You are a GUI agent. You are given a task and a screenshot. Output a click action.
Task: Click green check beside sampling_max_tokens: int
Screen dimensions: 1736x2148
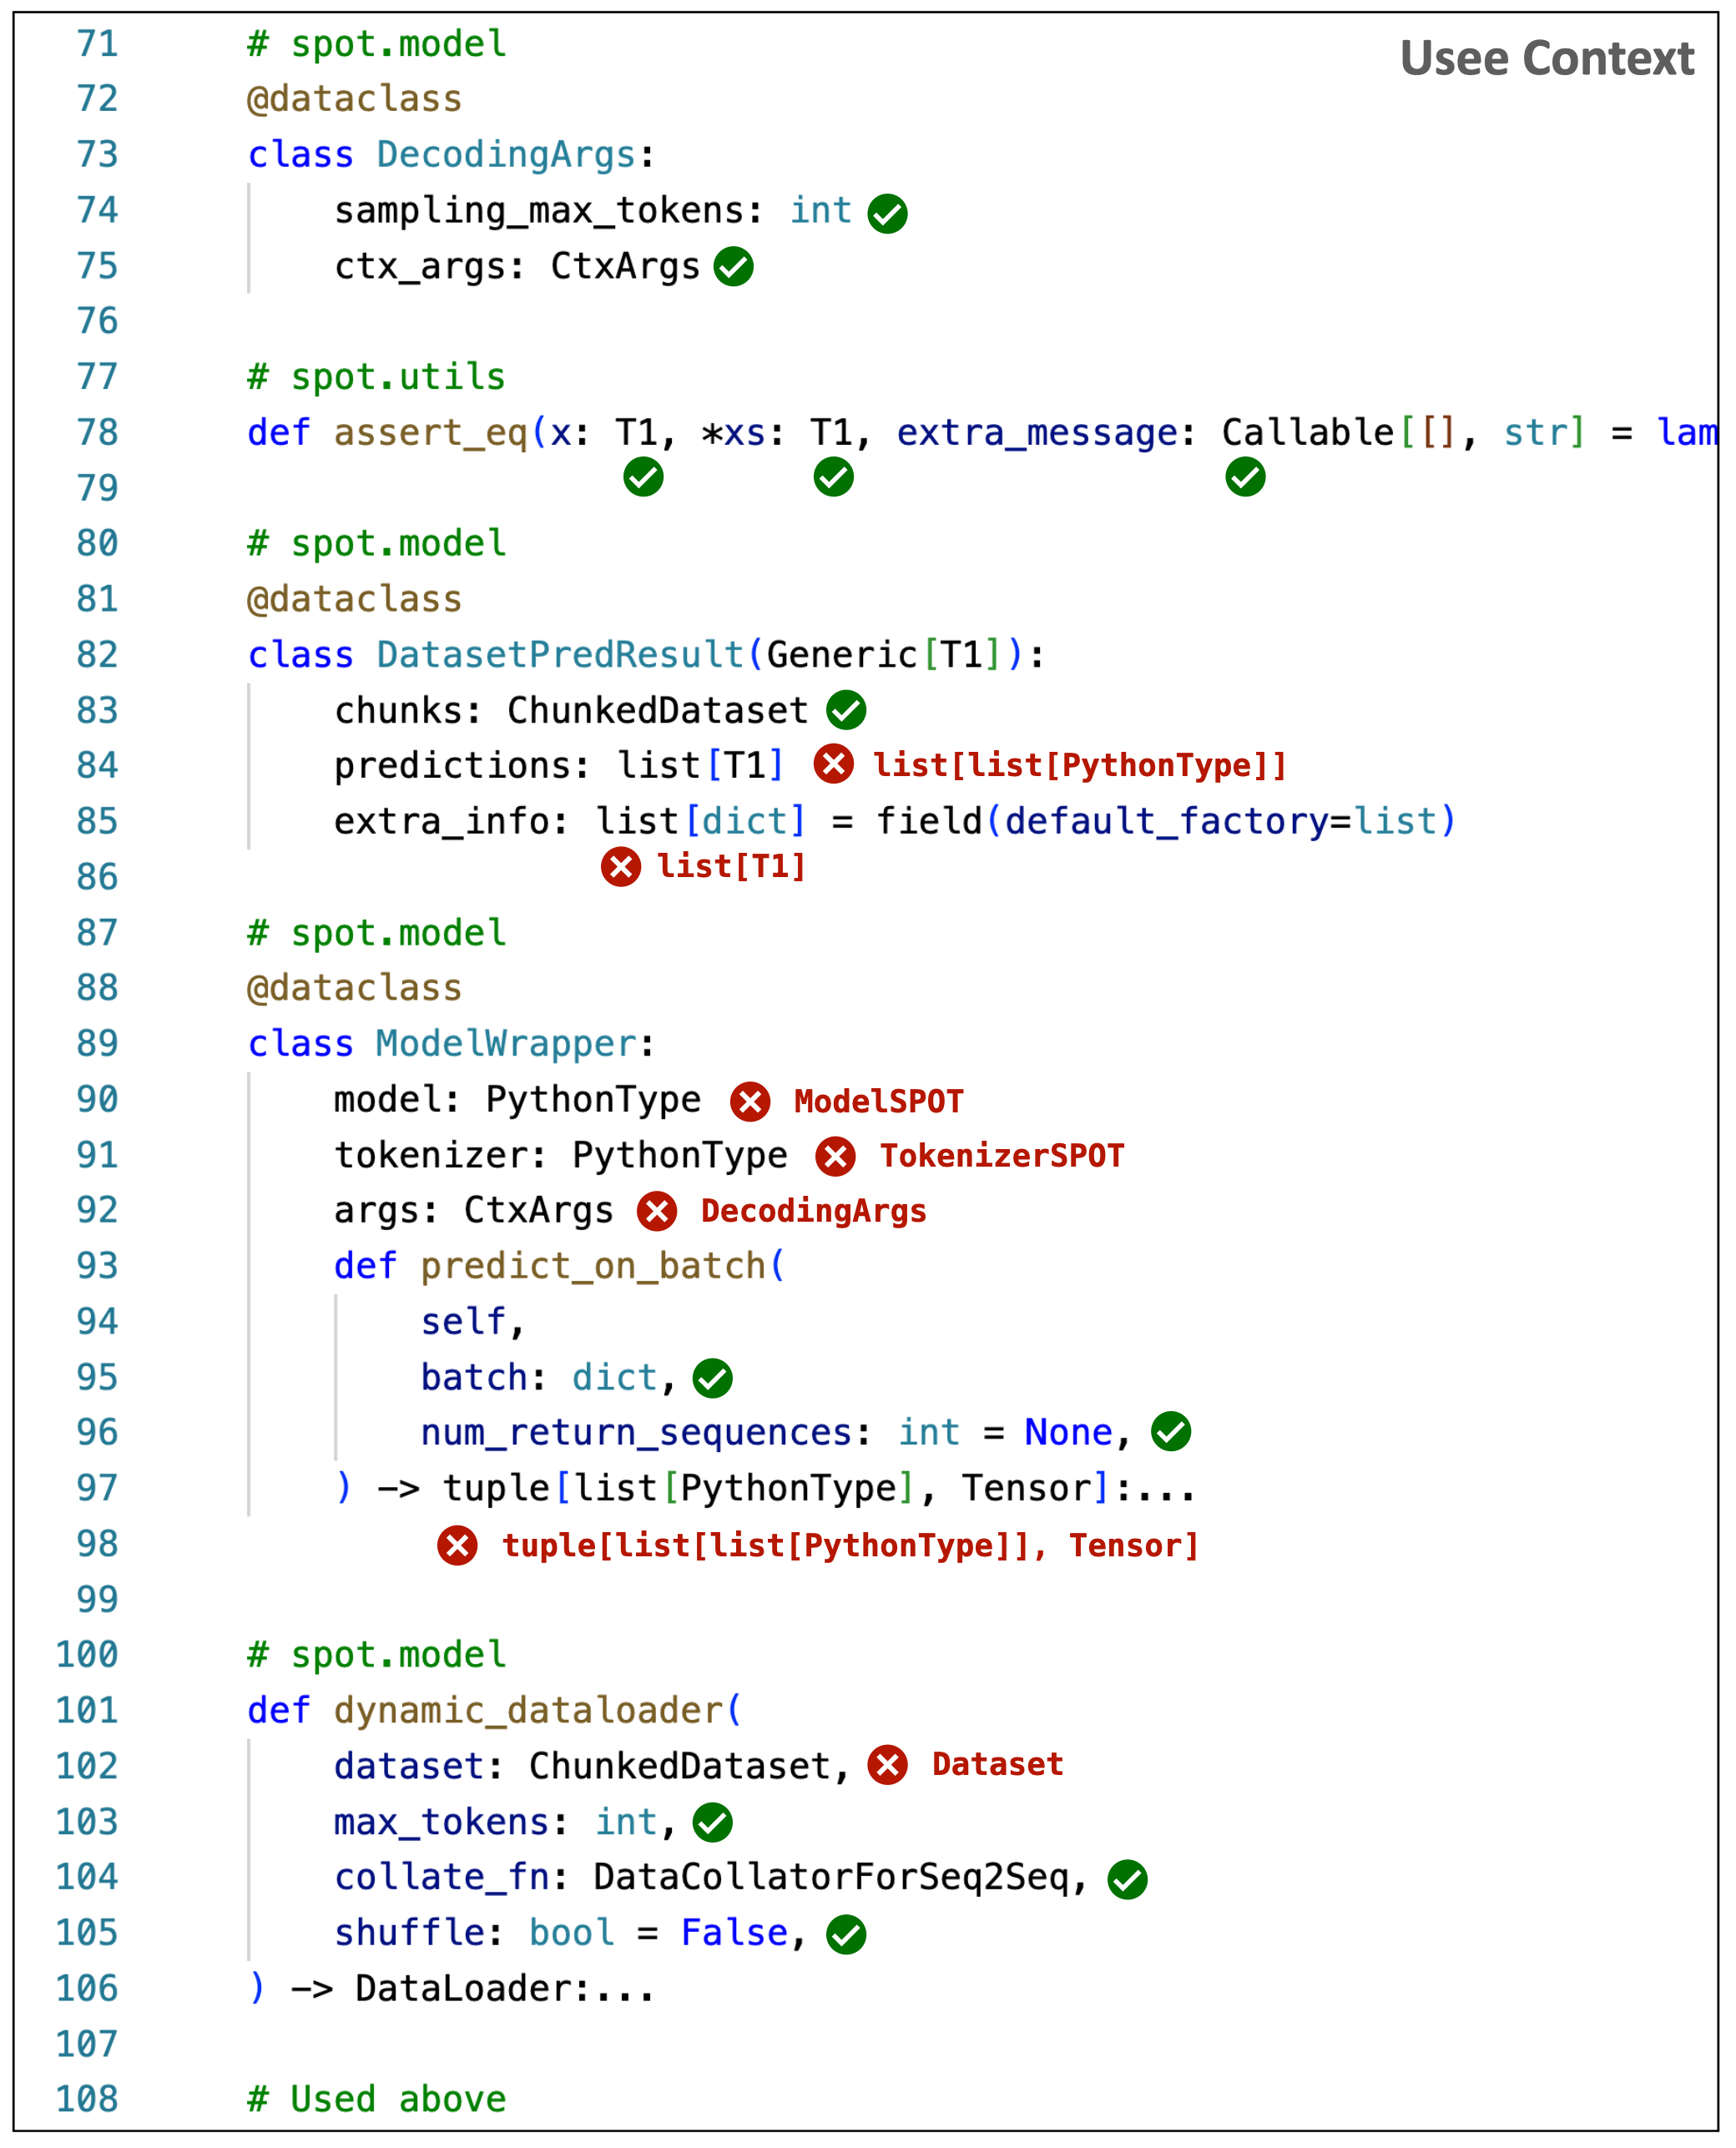coord(887,213)
